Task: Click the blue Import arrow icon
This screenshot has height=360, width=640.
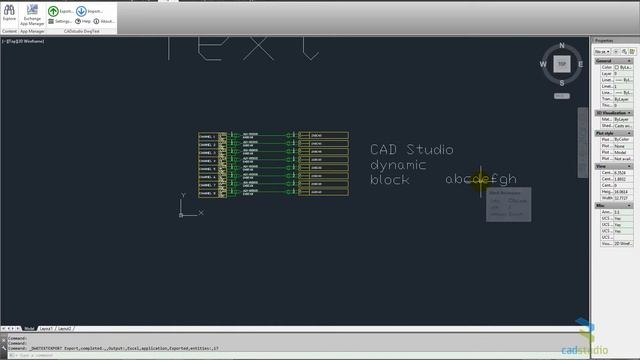Action: [81, 11]
